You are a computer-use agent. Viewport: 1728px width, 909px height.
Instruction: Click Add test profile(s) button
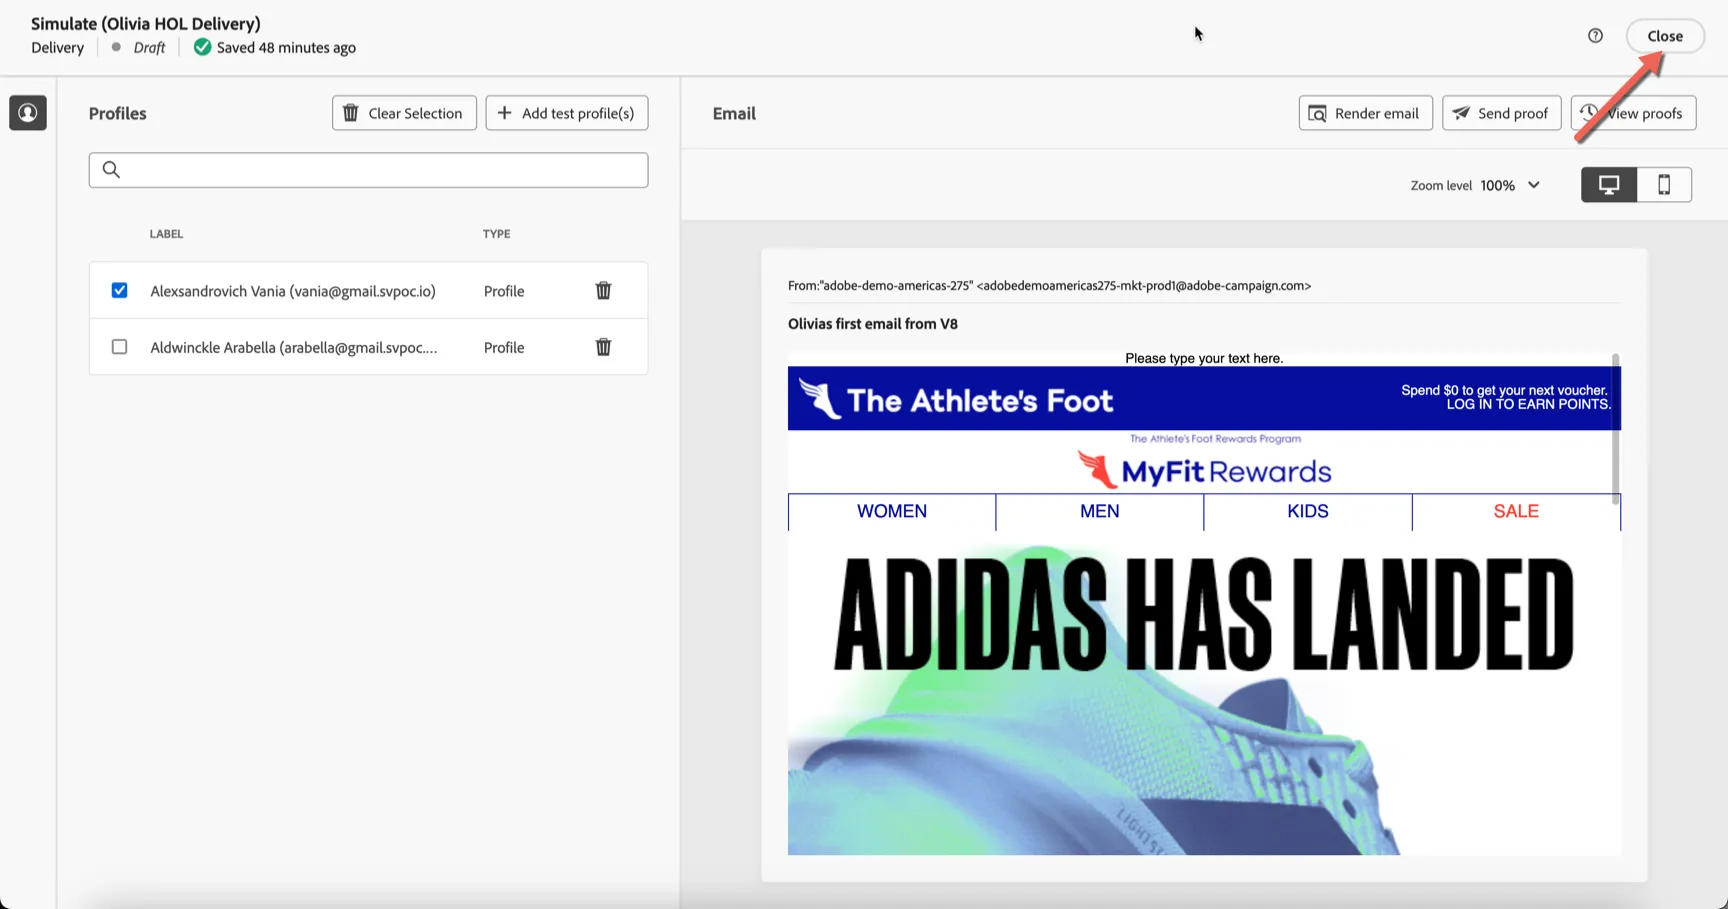pos(567,113)
